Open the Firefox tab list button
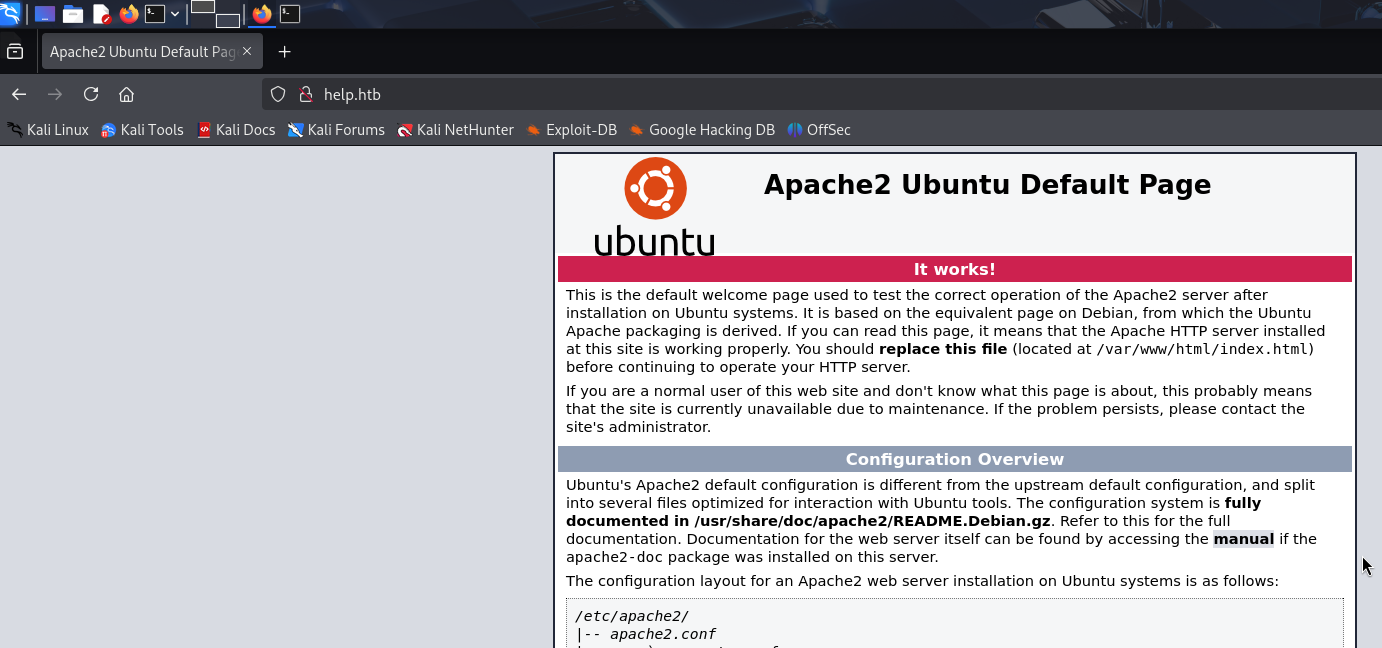 [x=15, y=52]
